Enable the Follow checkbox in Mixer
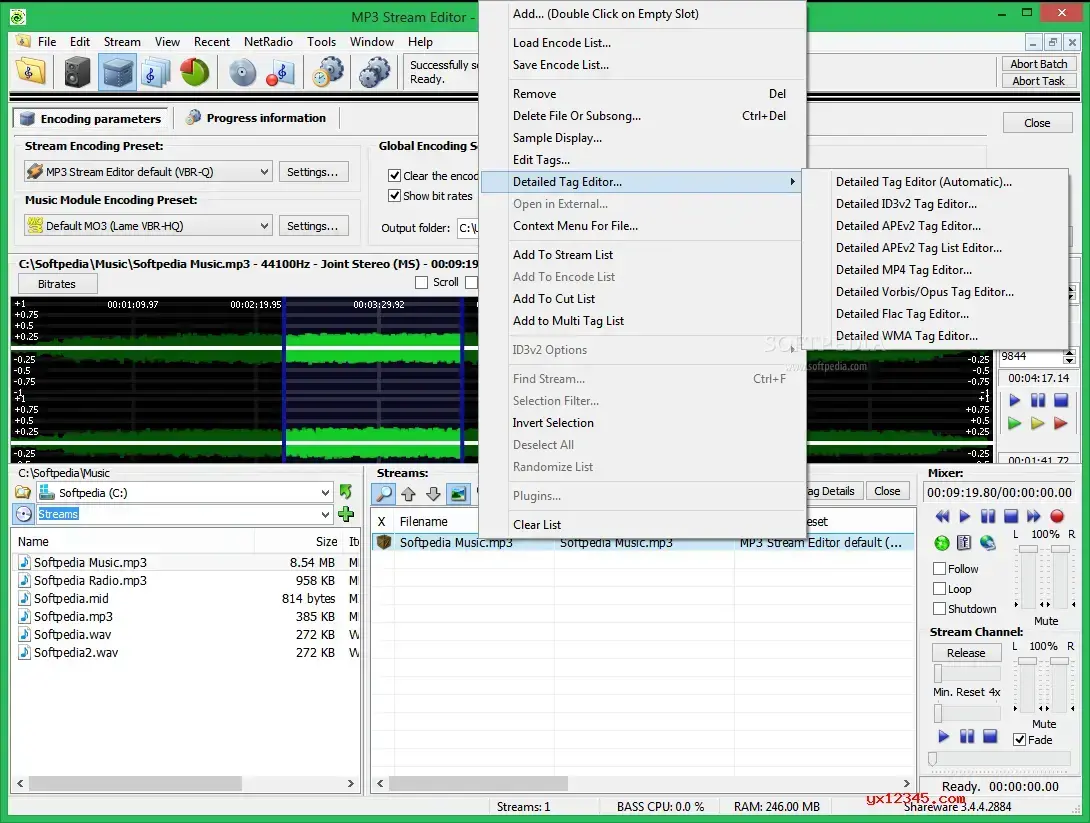 click(939, 569)
